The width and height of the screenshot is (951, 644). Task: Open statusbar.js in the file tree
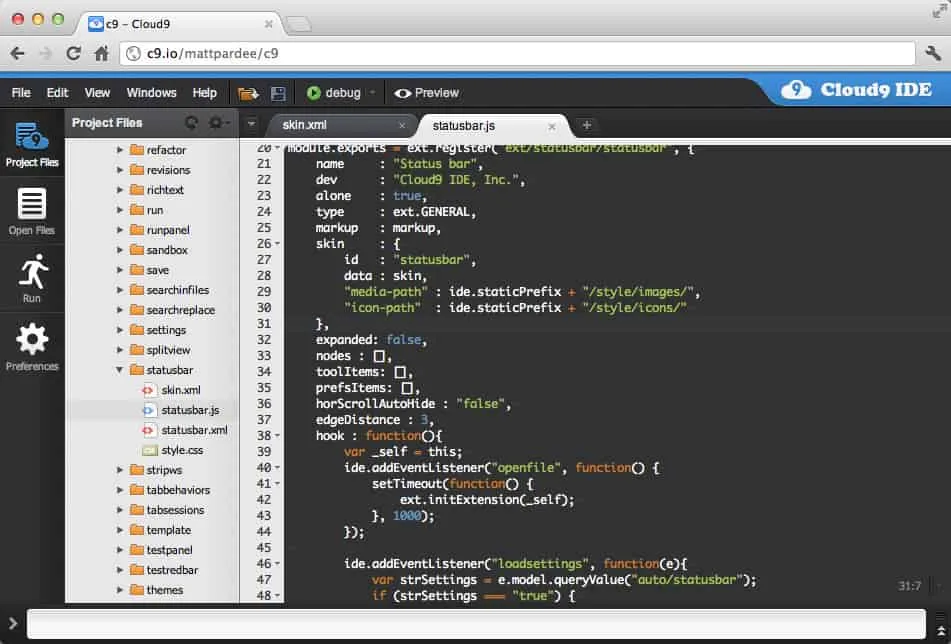click(180, 410)
